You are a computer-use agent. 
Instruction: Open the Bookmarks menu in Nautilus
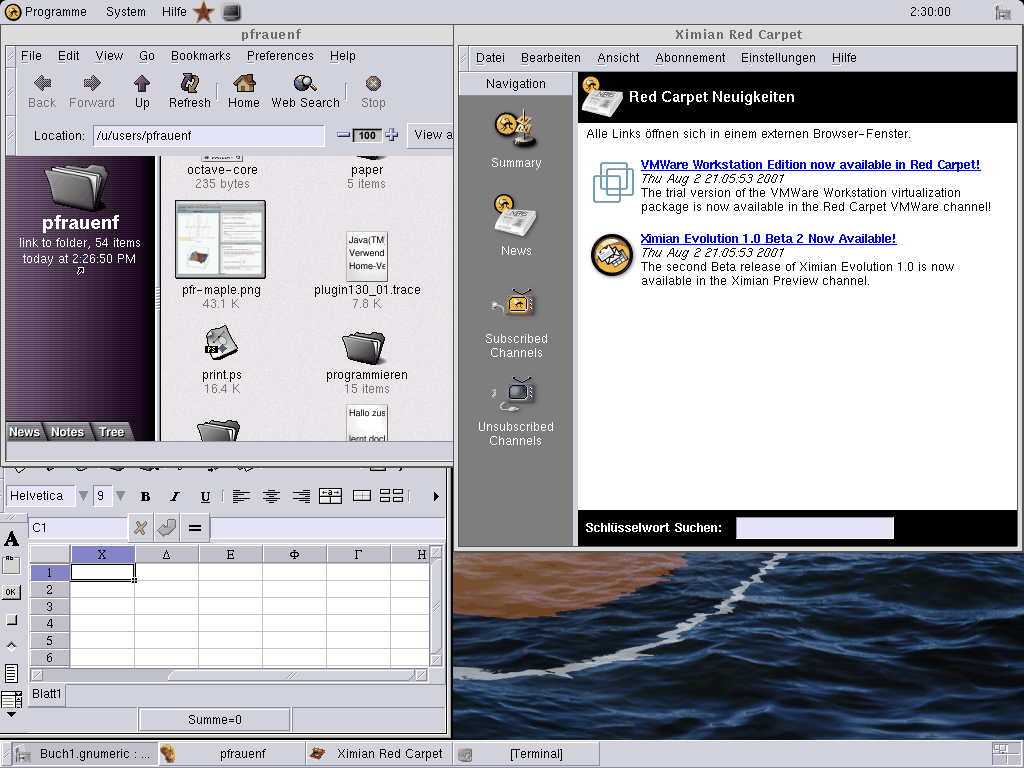[200, 56]
